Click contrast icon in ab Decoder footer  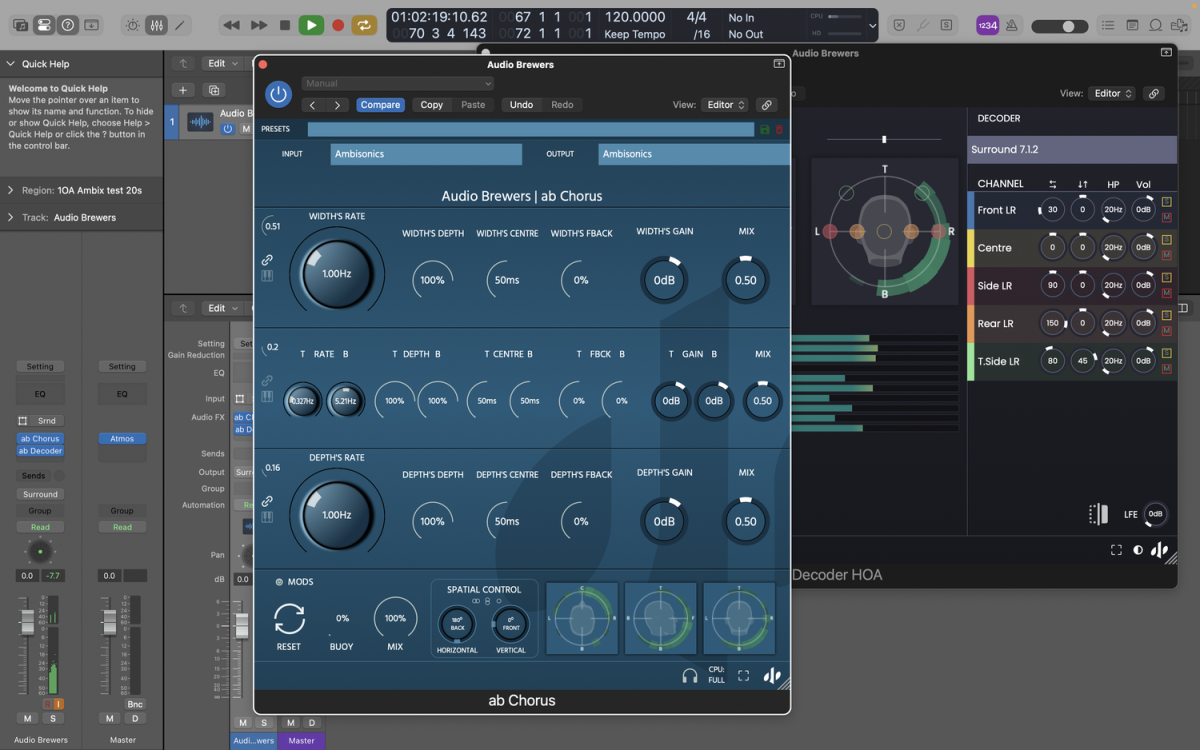1138,550
